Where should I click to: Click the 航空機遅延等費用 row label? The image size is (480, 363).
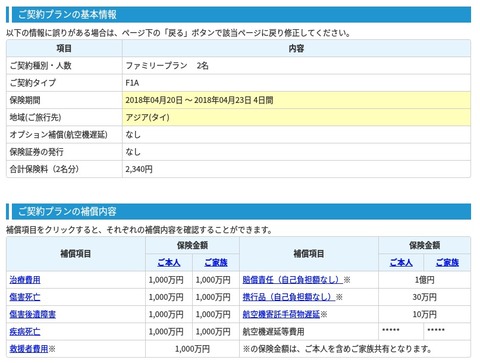pyautogui.click(x=273, y=332)
